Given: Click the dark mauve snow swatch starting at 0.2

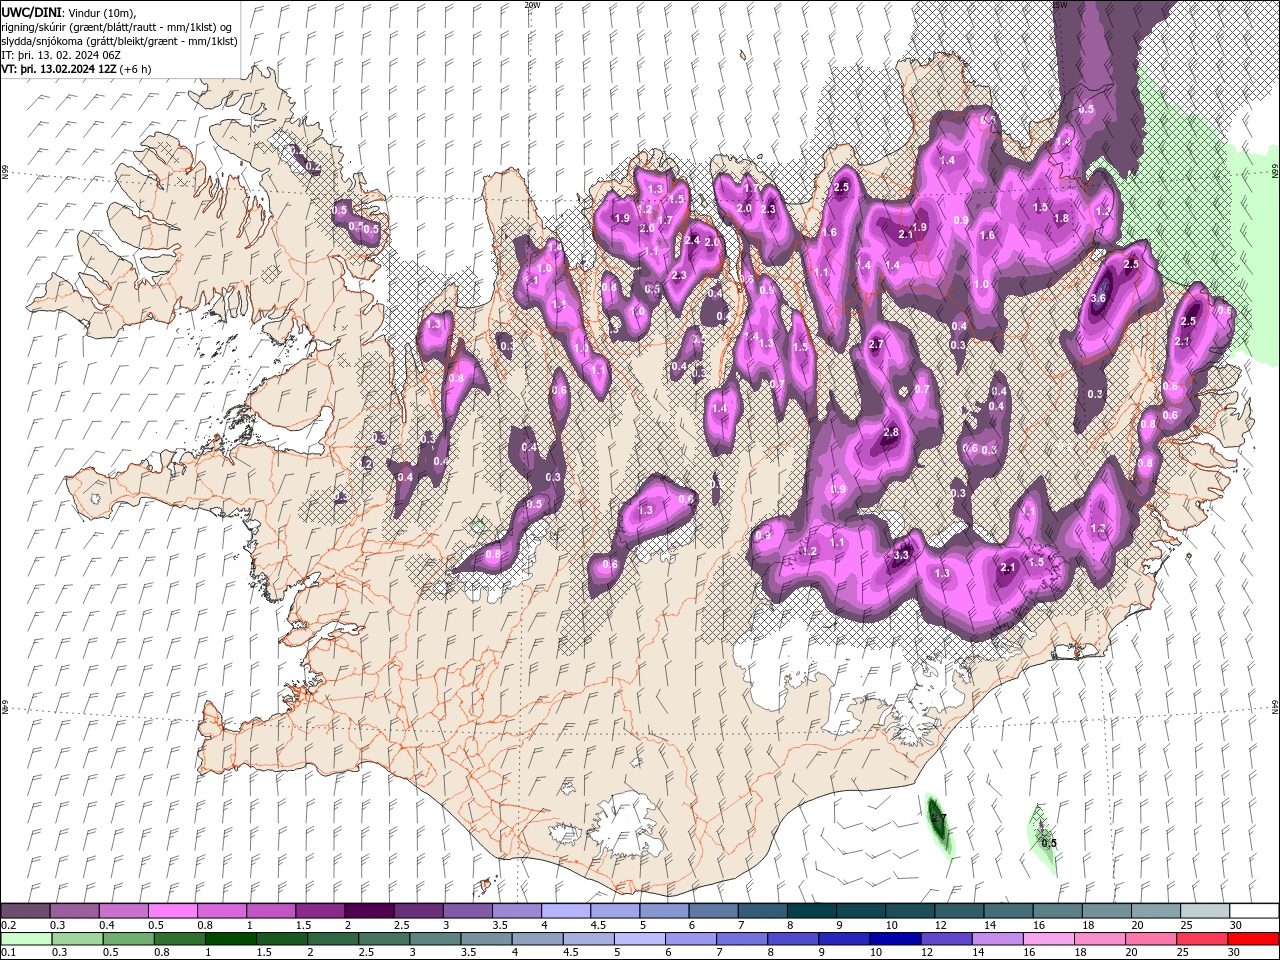Looking at the screenshot, I should point(26,911).
